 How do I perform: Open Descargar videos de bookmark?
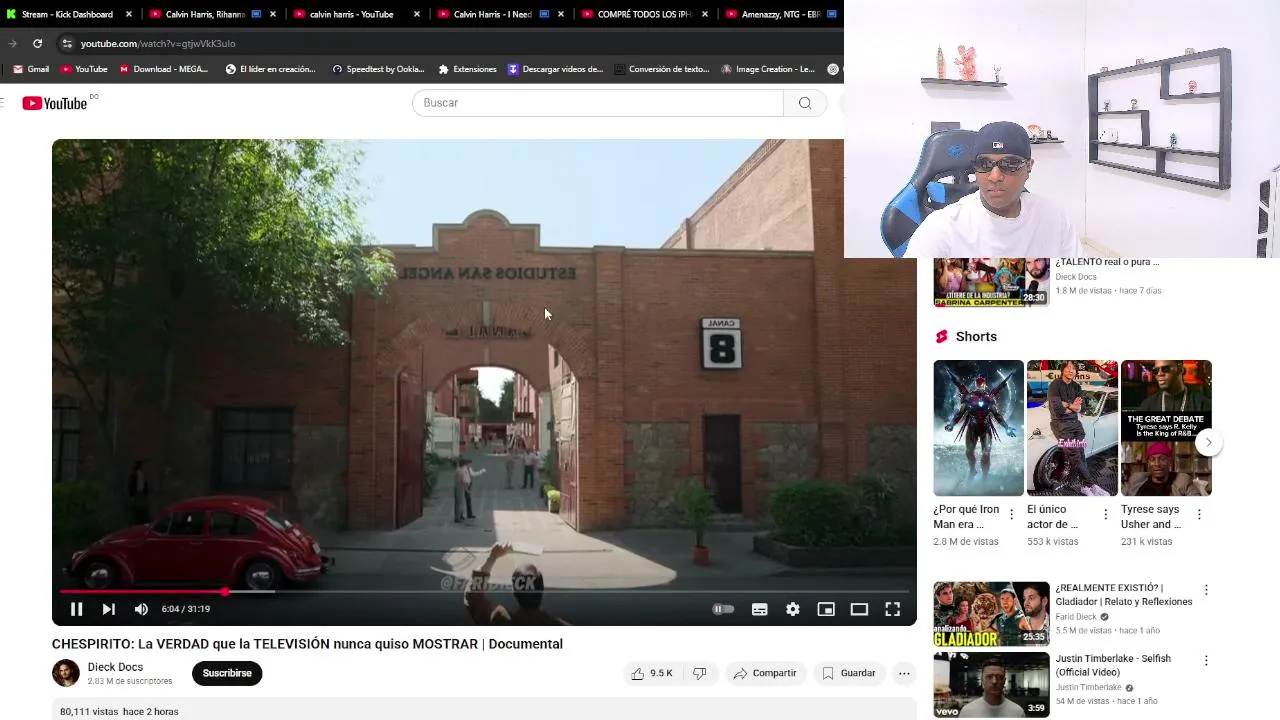click(555, 69)
